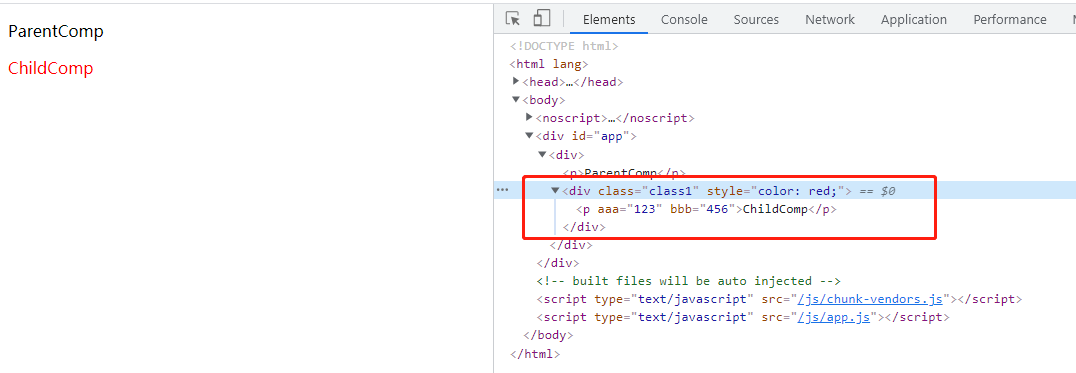Open the /js/app.js script link

833,317
